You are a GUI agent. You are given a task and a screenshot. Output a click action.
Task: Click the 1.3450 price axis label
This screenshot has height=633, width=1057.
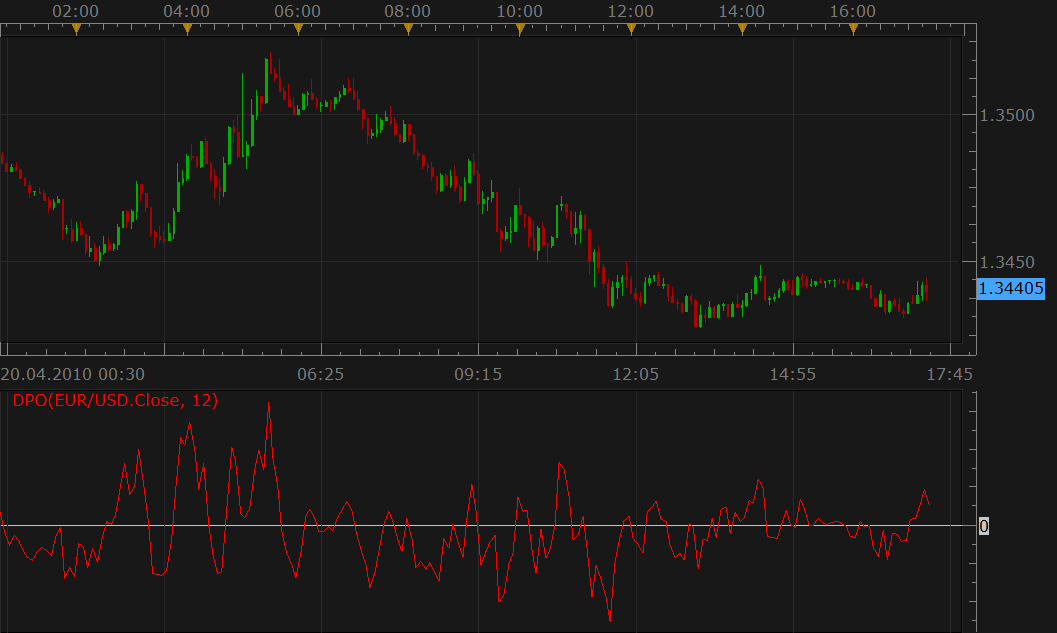[1007, 262]
